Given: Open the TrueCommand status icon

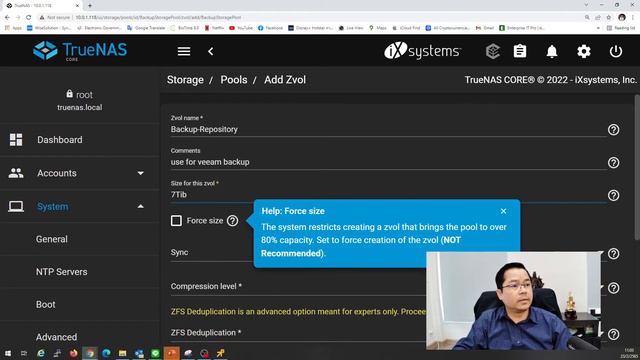Looking at the screenshot, I should 493,51.
